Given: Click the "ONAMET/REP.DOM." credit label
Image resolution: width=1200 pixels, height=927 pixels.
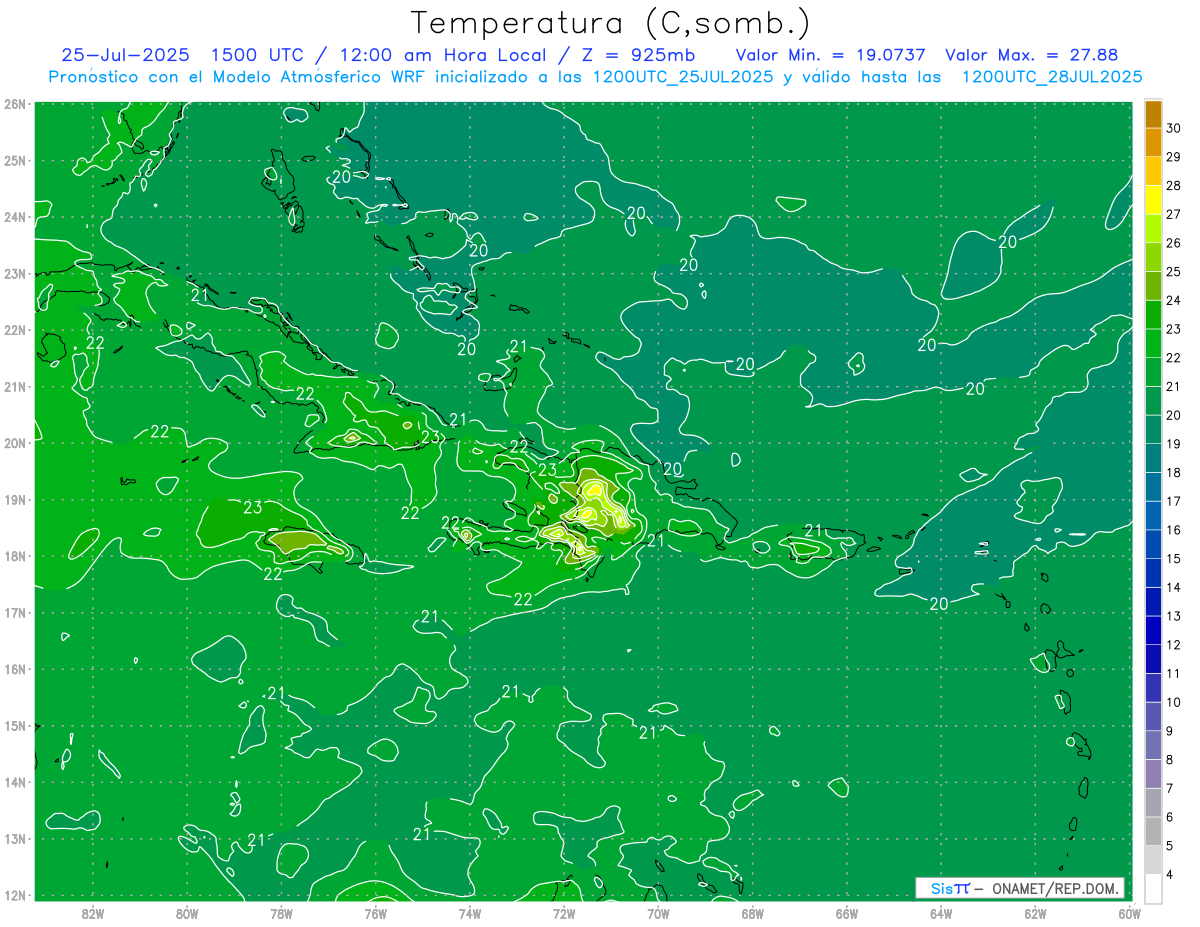Looking at the screenshot, I should [x=1055, y=888].
